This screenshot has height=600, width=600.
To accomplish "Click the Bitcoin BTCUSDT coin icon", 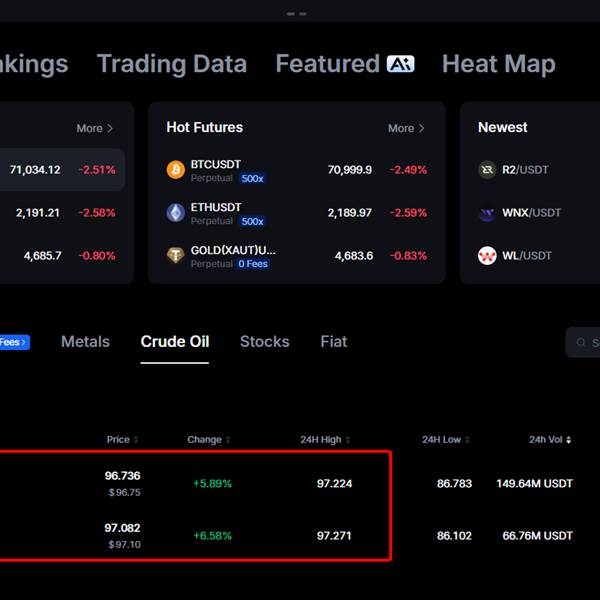I will click(x=176, y=170).
